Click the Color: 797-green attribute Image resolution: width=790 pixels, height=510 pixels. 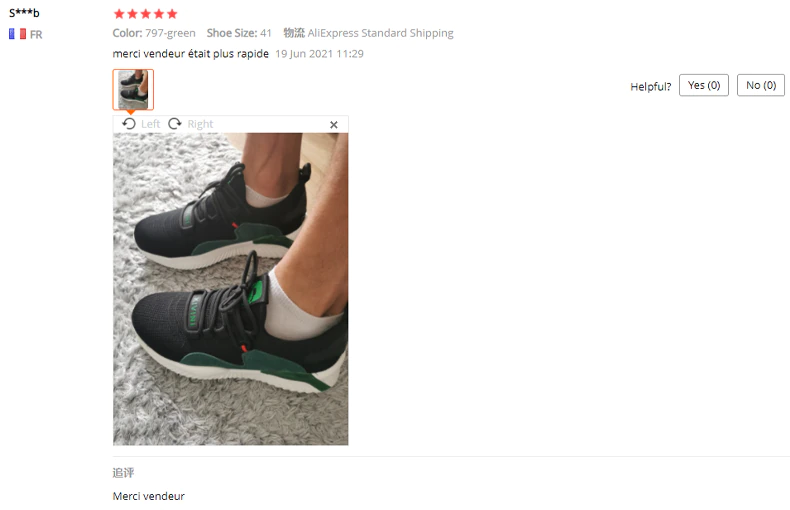click(x=154, y=33)
